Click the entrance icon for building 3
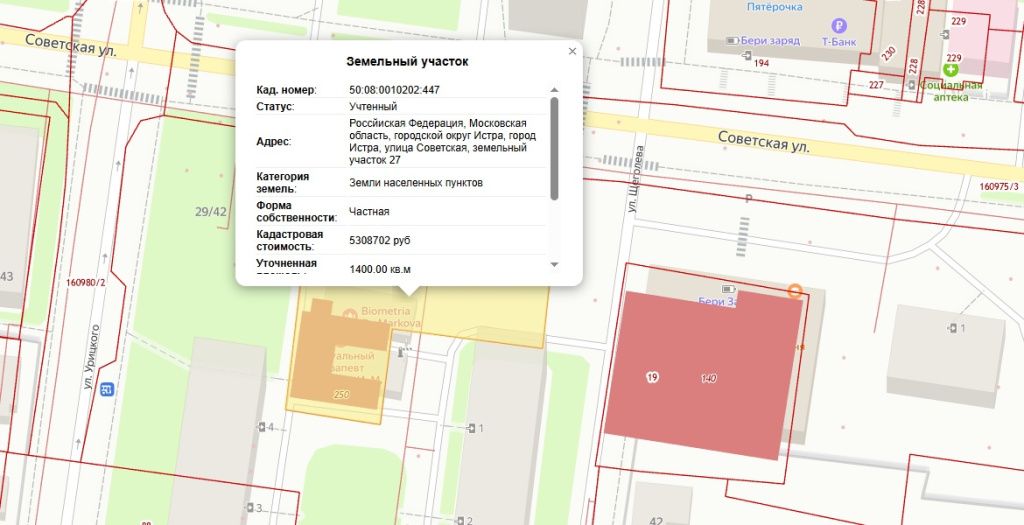Image resolution: width=1024 pixels, height=525 pixels. [x=247, y=508]
